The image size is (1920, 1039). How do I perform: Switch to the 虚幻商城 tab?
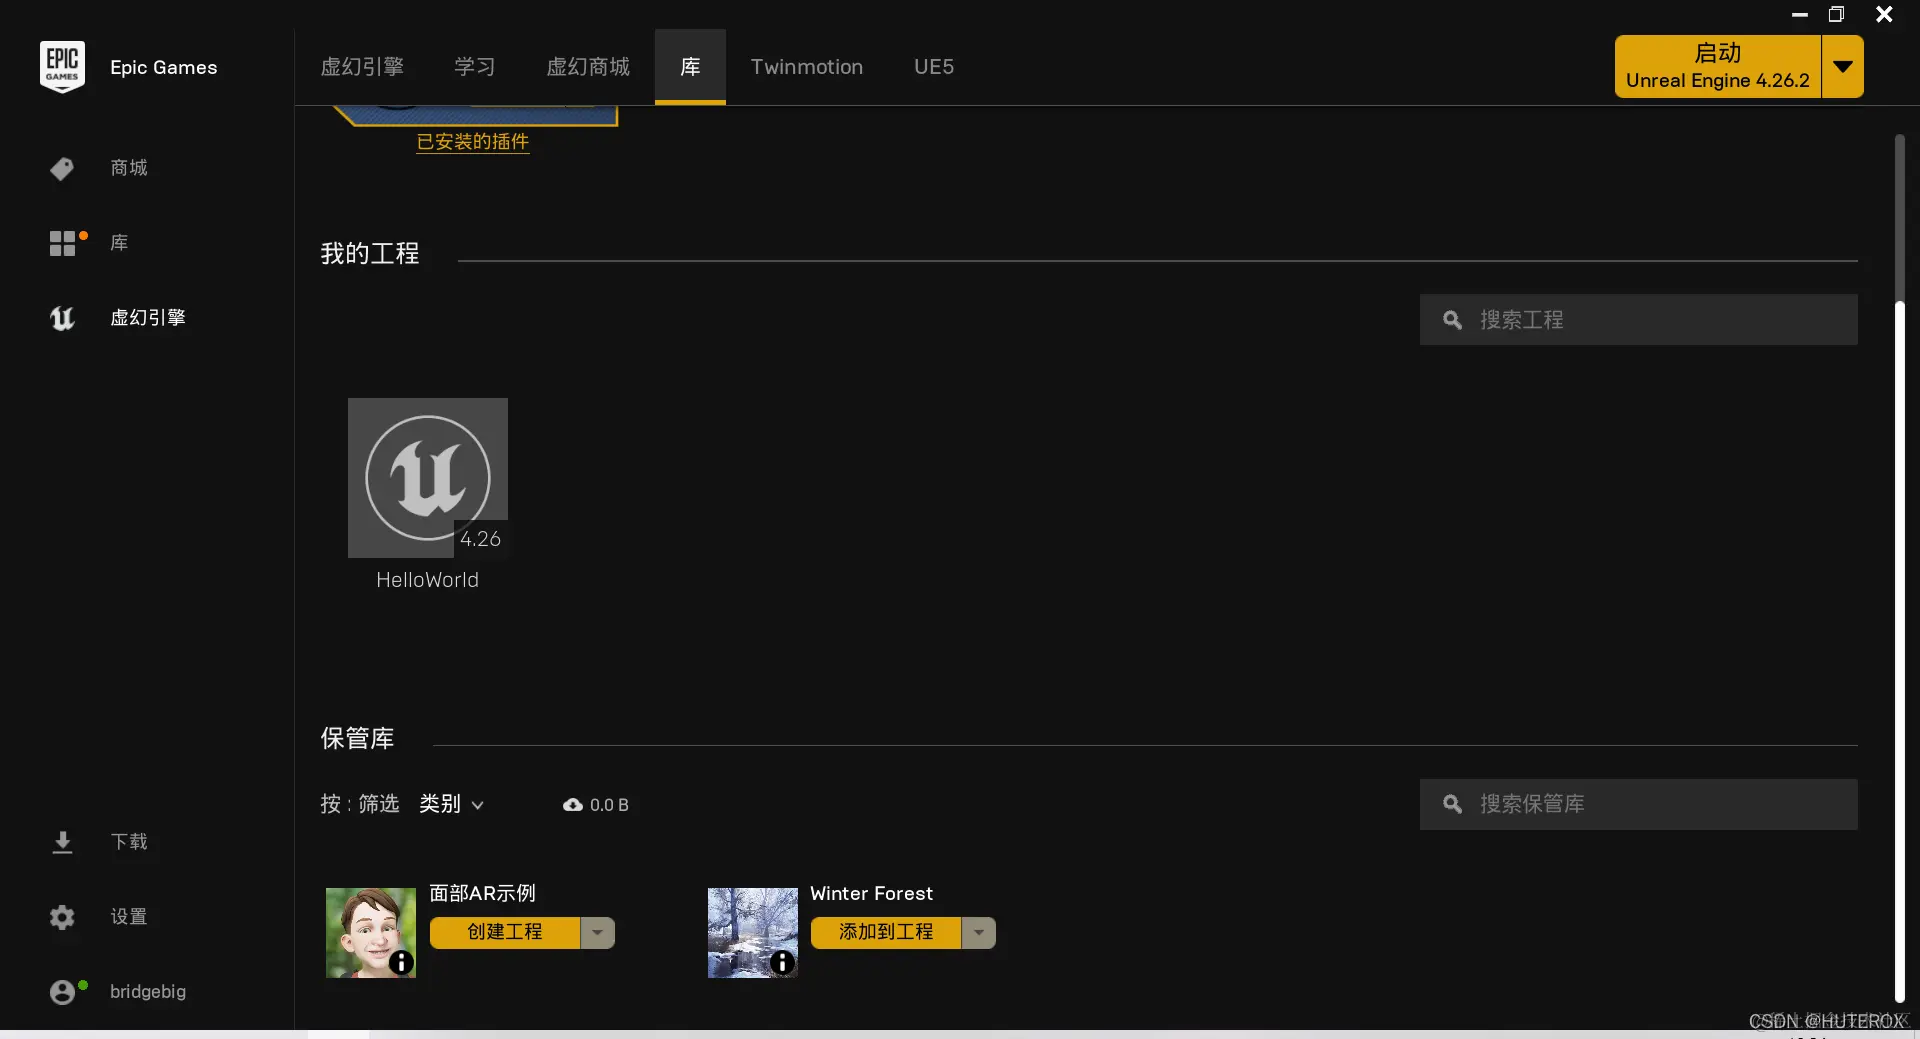coord(588,67)
